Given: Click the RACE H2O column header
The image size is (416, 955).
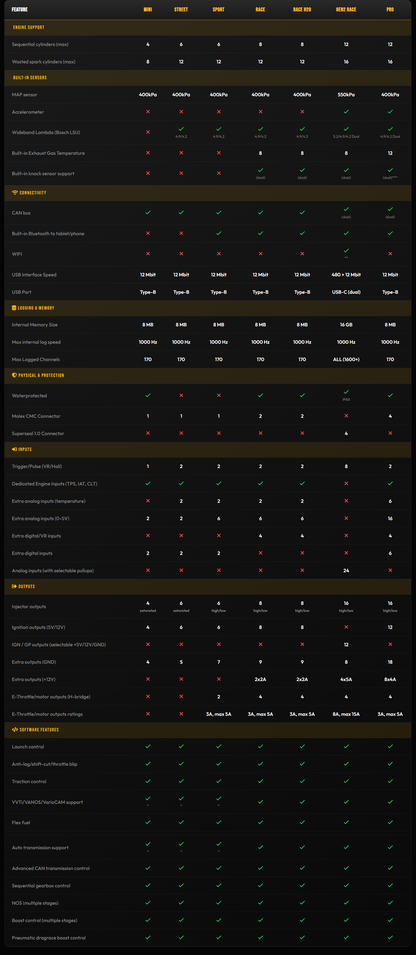Looking at the screenshot, I should point(302,10).
